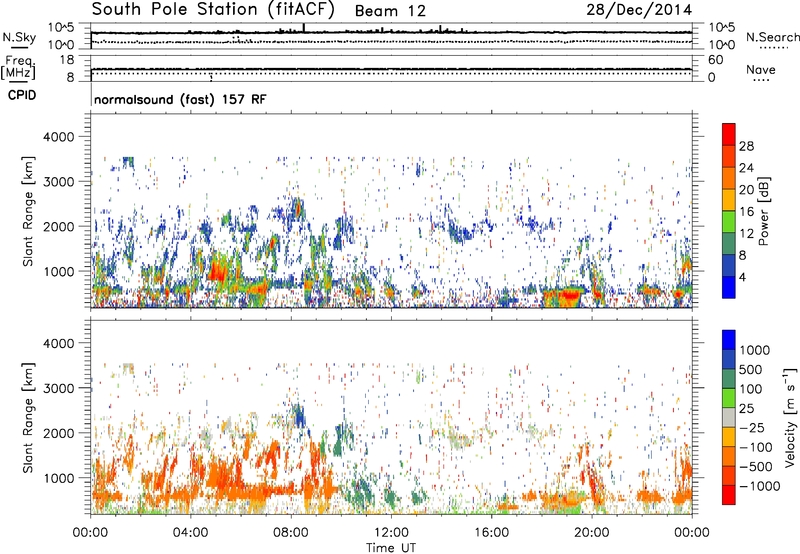Select the yellow 16–20 dB Power bar segment

click(729, 199)
